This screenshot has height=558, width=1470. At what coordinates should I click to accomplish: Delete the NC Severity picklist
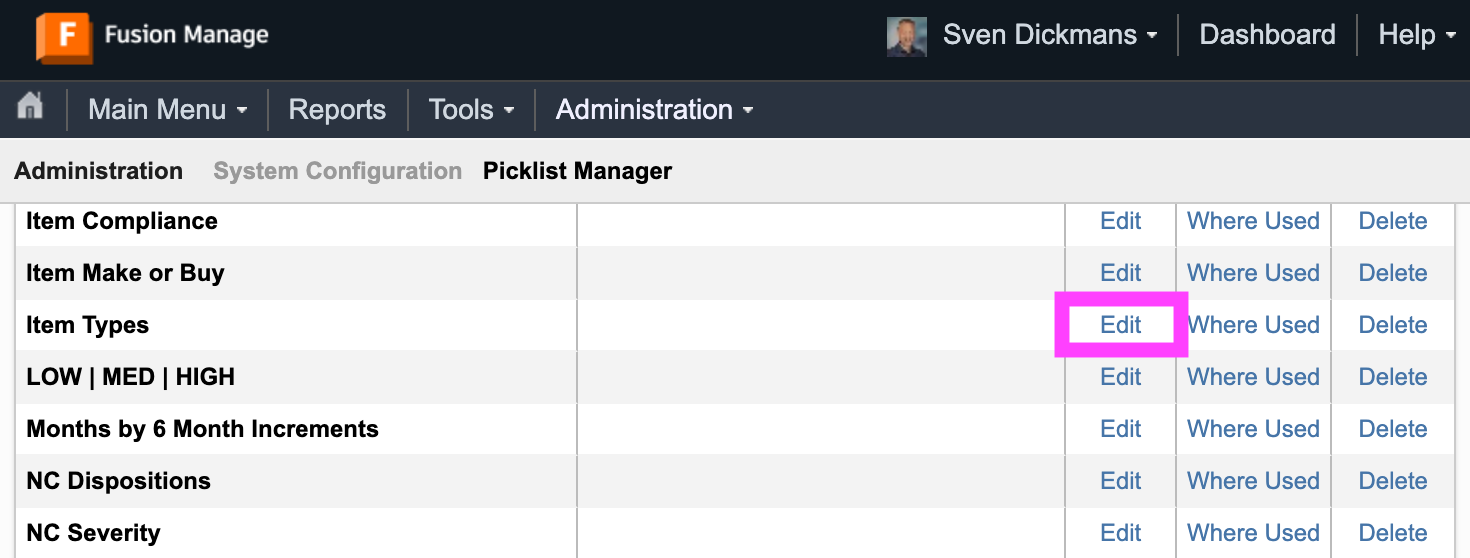point(1392,533)
